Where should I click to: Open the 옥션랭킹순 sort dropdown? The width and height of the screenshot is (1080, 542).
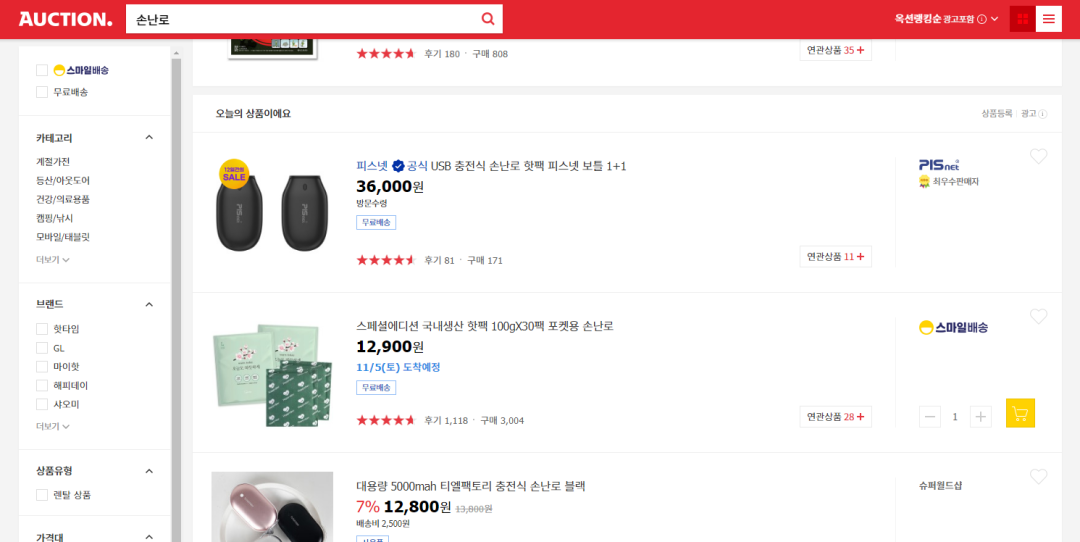[946, 19]
